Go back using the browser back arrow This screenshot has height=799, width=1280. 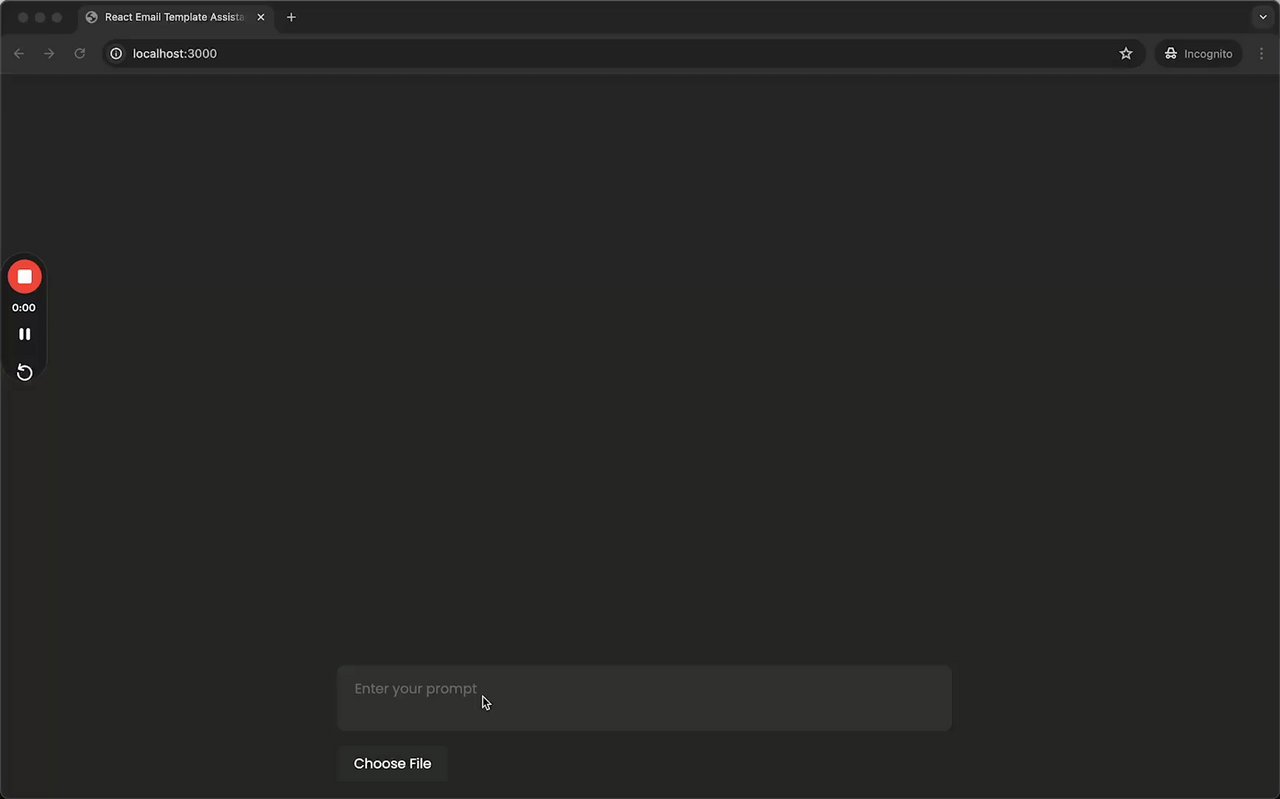19,53
